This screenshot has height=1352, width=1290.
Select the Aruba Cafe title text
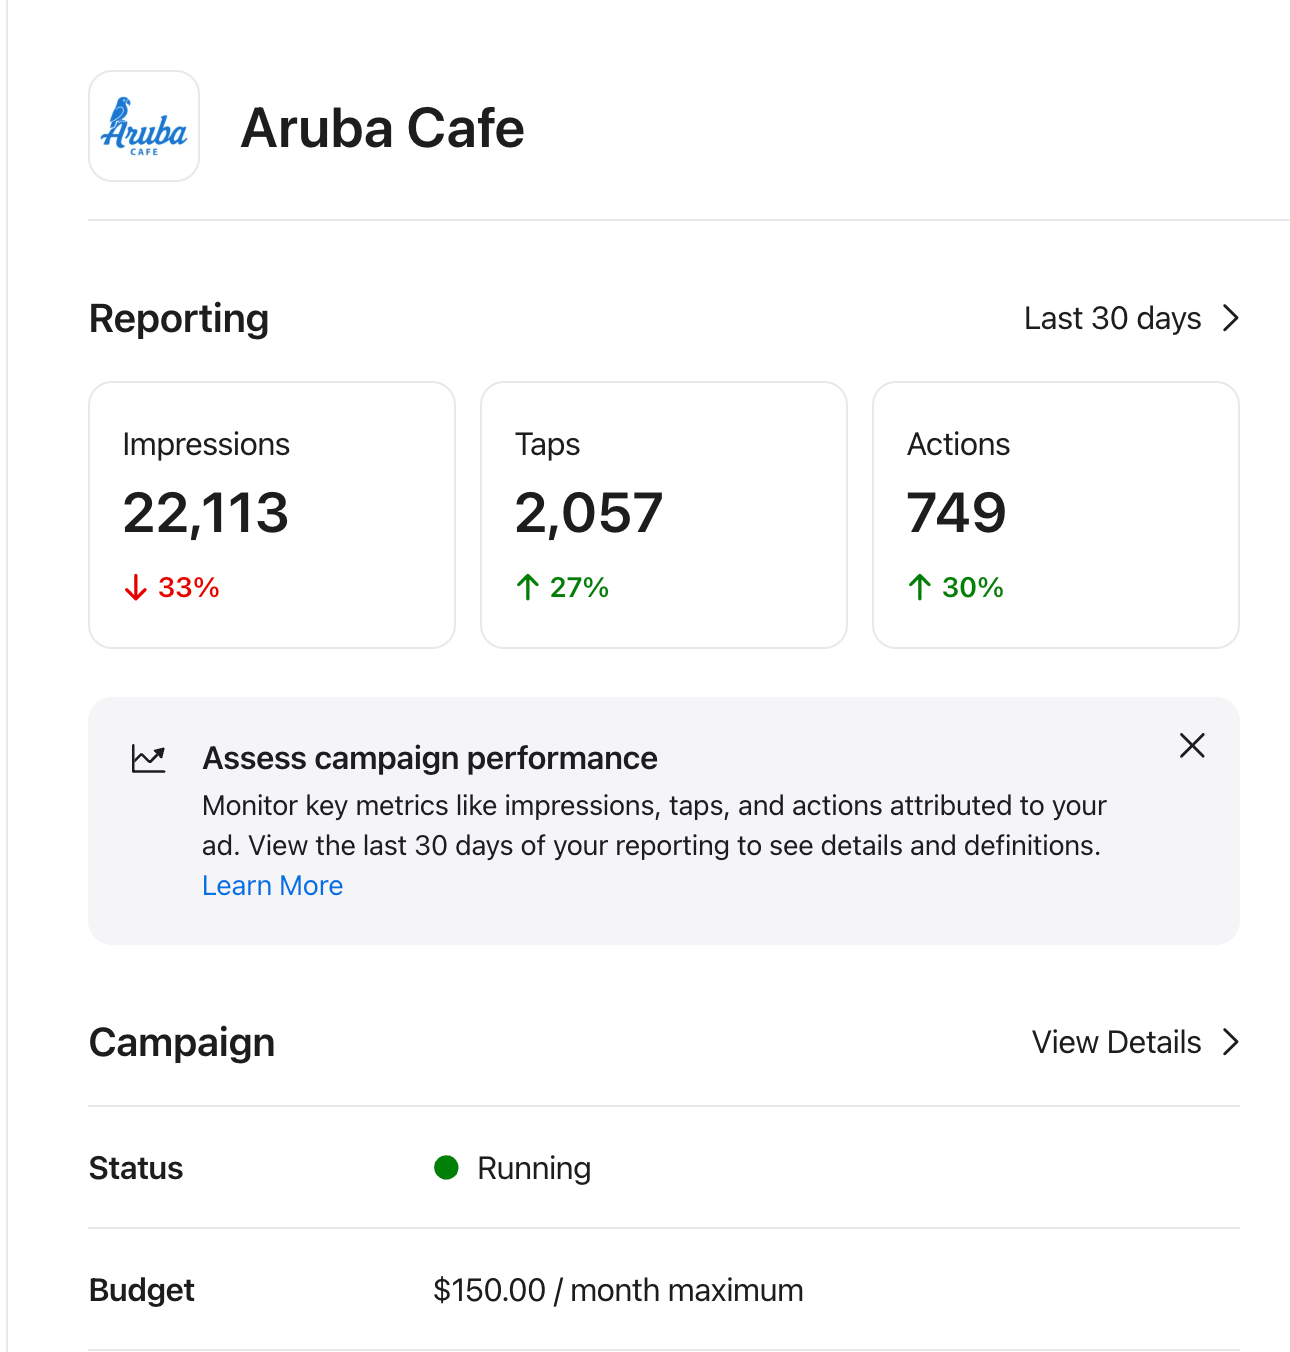coord(382,128)
